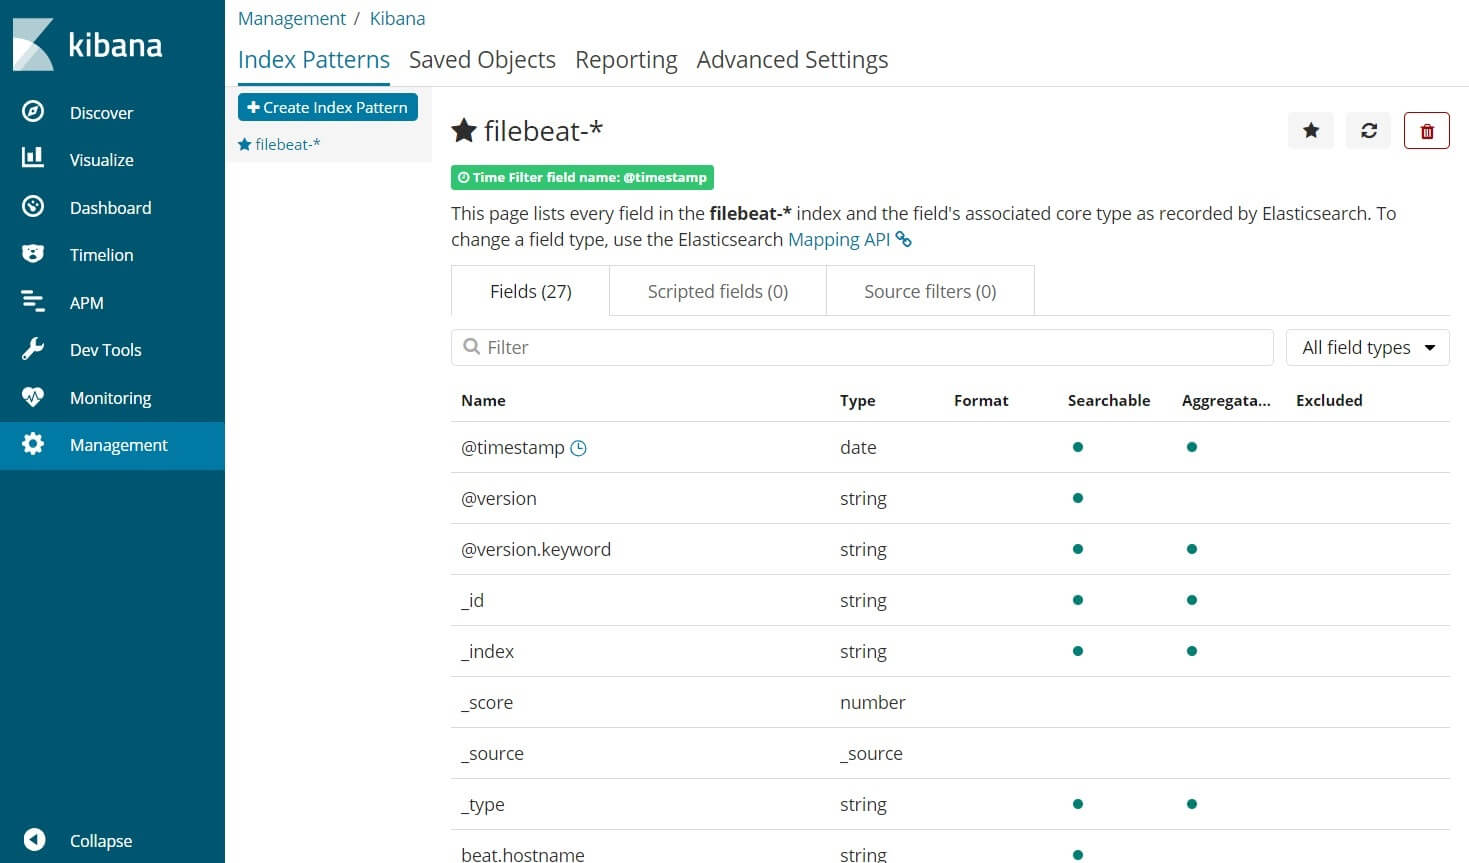Open the All field types dropdown
Viewport: 1469px width, 863px height.
pos(1367,347)
